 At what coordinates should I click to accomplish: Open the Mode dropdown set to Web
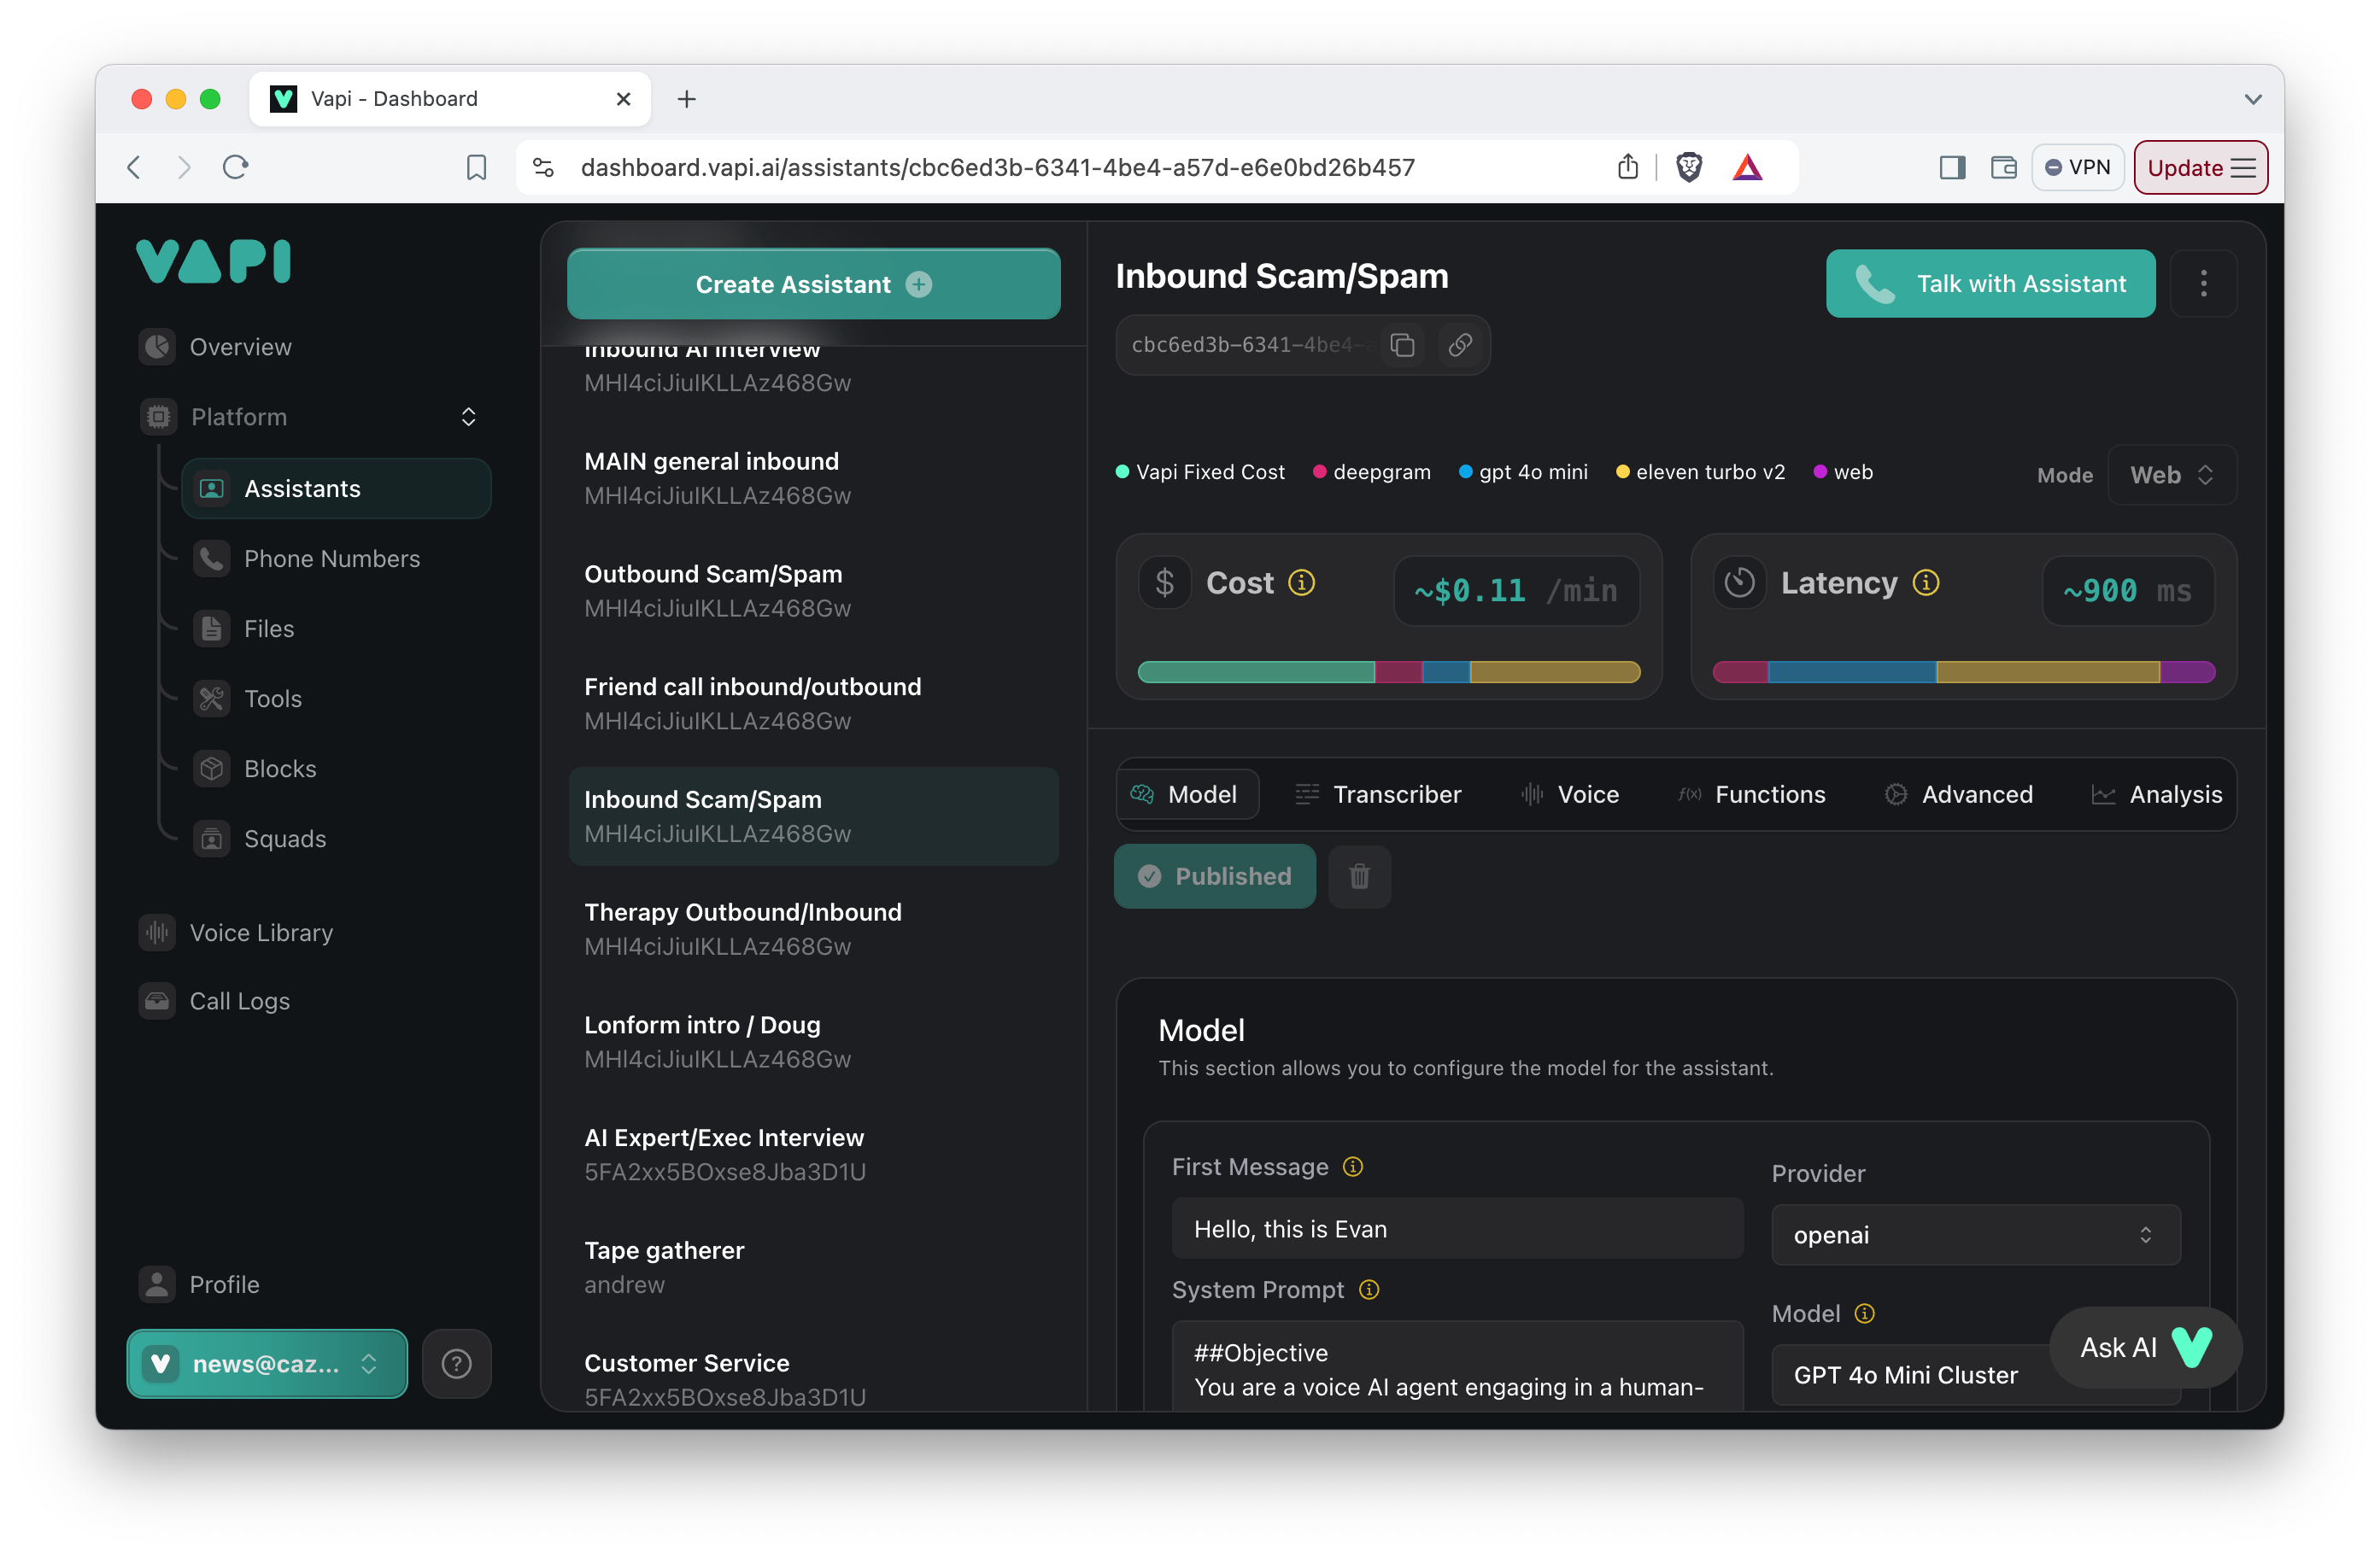[2171, 474]
